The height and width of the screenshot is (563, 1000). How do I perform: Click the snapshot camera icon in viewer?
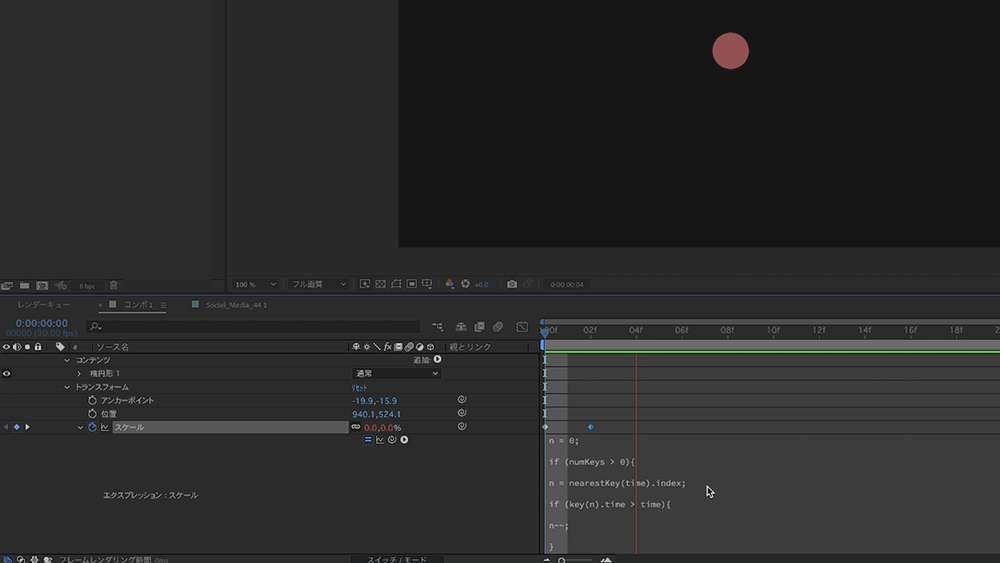[x=512, y=284]
